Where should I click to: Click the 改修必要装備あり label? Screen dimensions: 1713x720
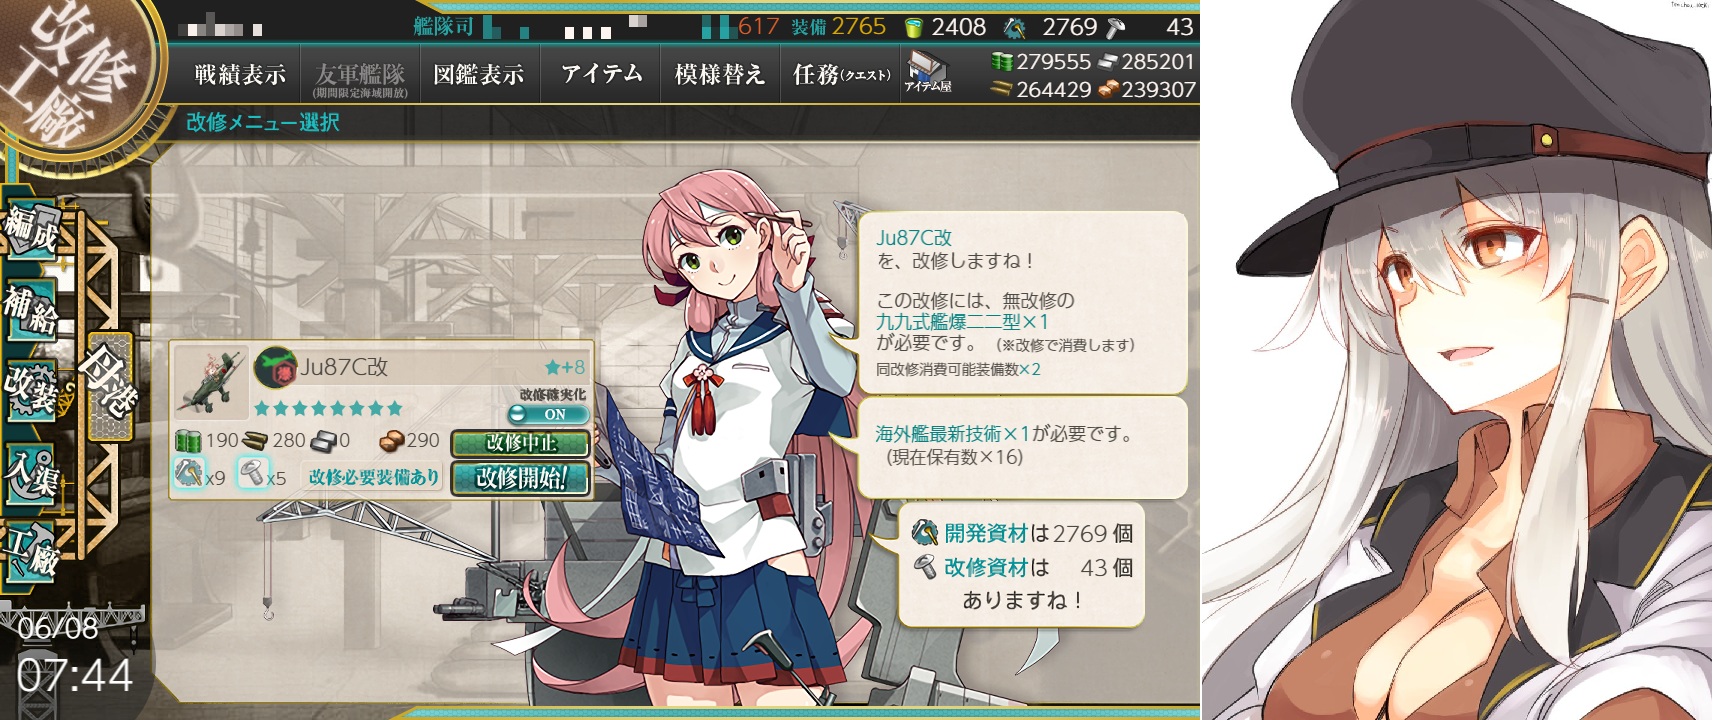(x=374, y=477)
